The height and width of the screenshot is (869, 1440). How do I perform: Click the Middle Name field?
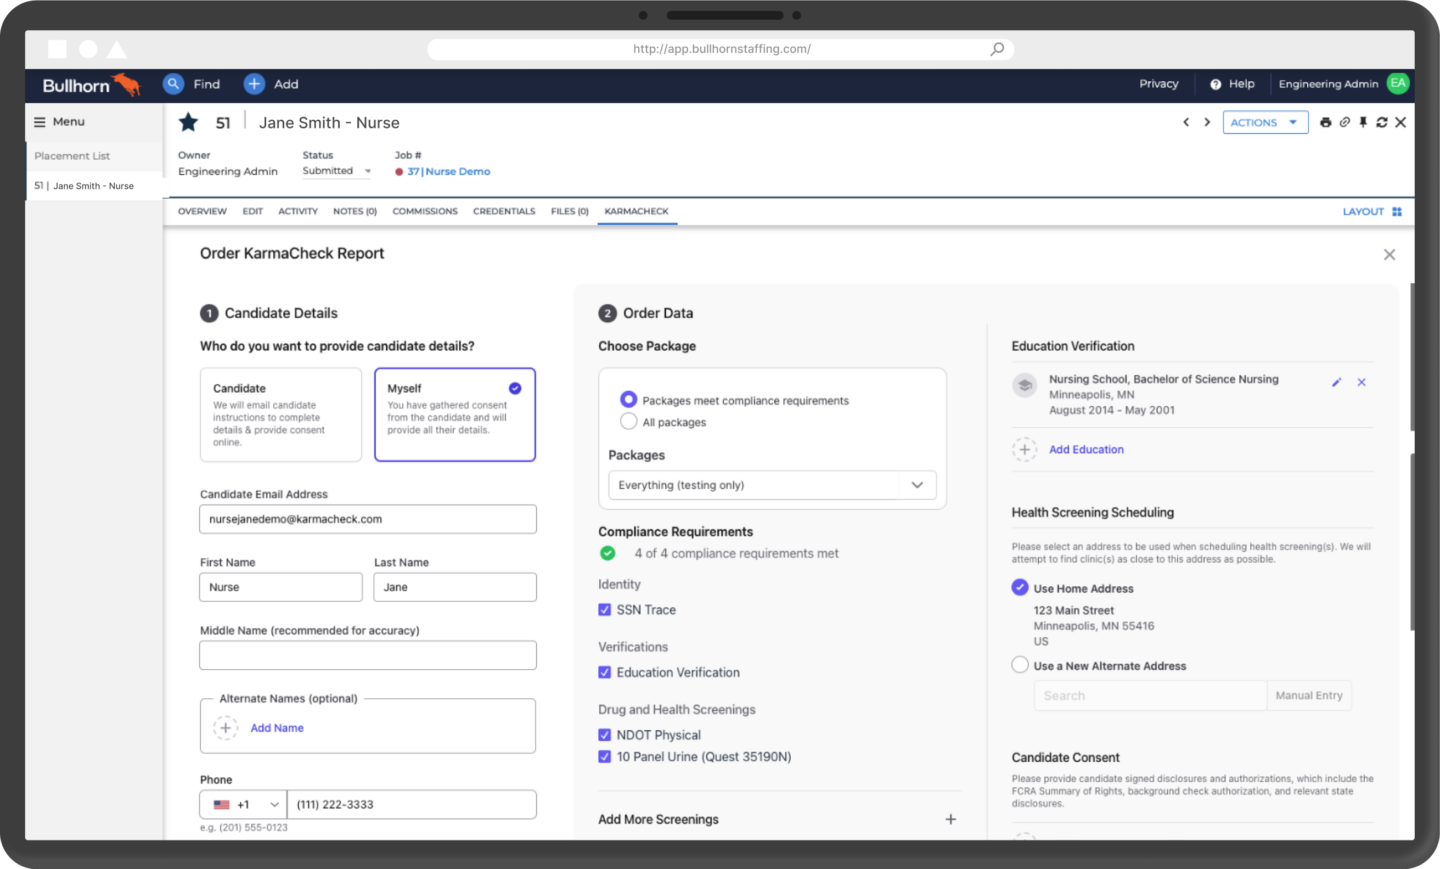[368, 655]
